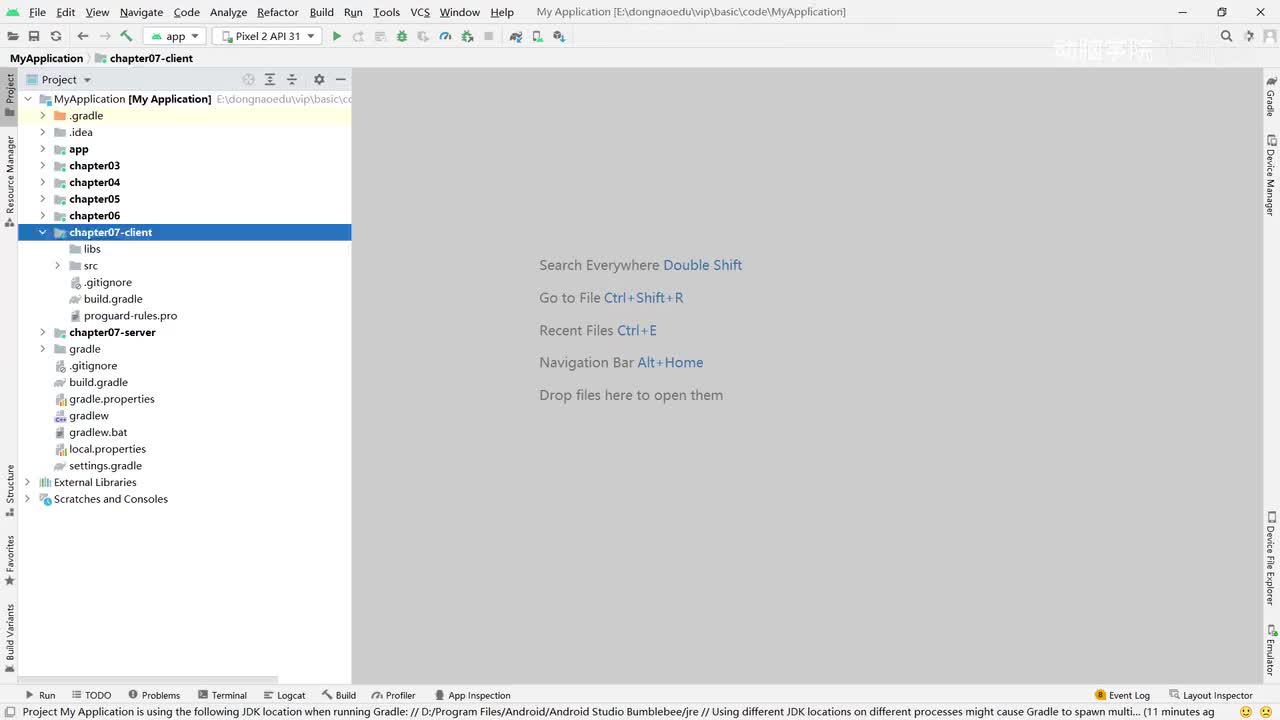Screen dimensions: 1280x720
Task: Open the Refactor menu
Action: pos(278,12)
